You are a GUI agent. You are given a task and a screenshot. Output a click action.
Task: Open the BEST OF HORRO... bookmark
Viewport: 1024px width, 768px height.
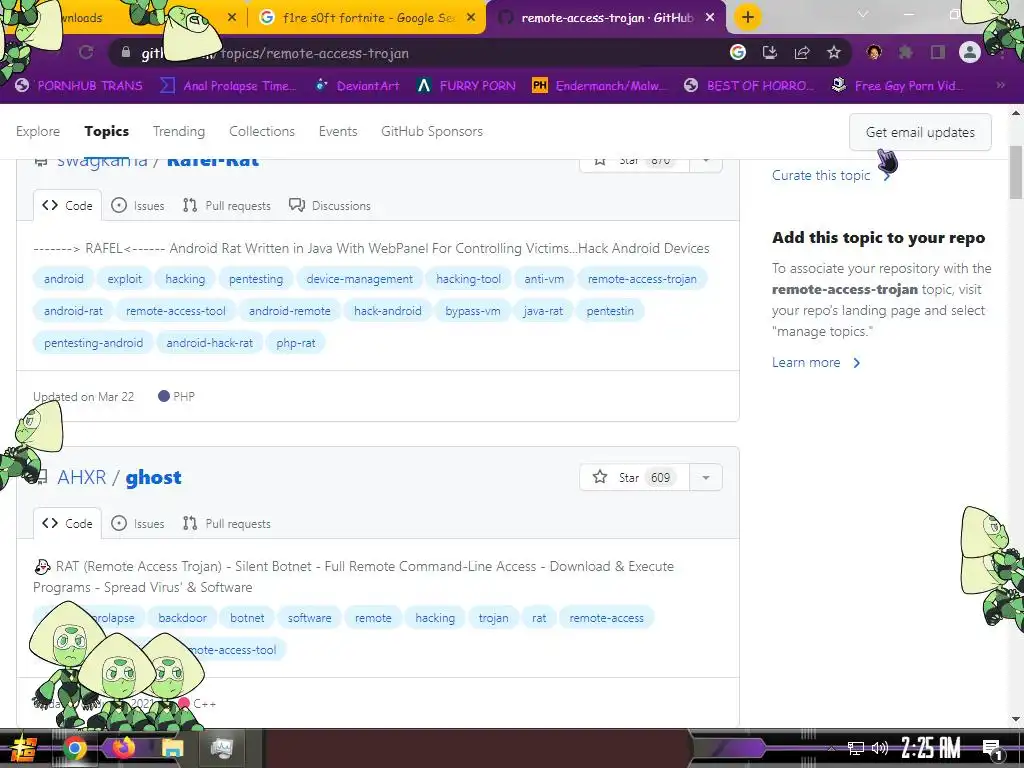click(x=748, y=86)
